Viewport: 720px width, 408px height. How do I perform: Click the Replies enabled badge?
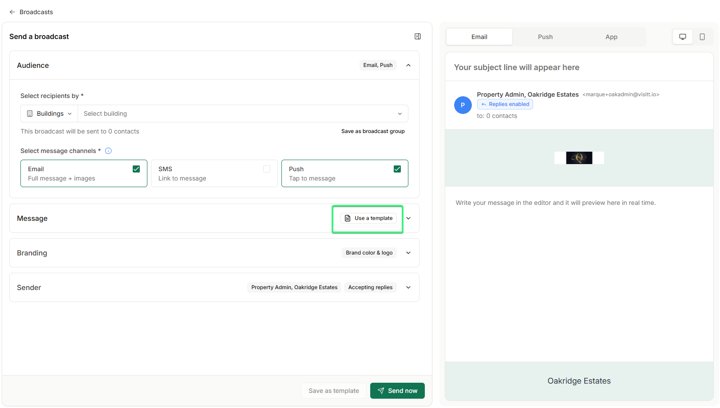505,105
